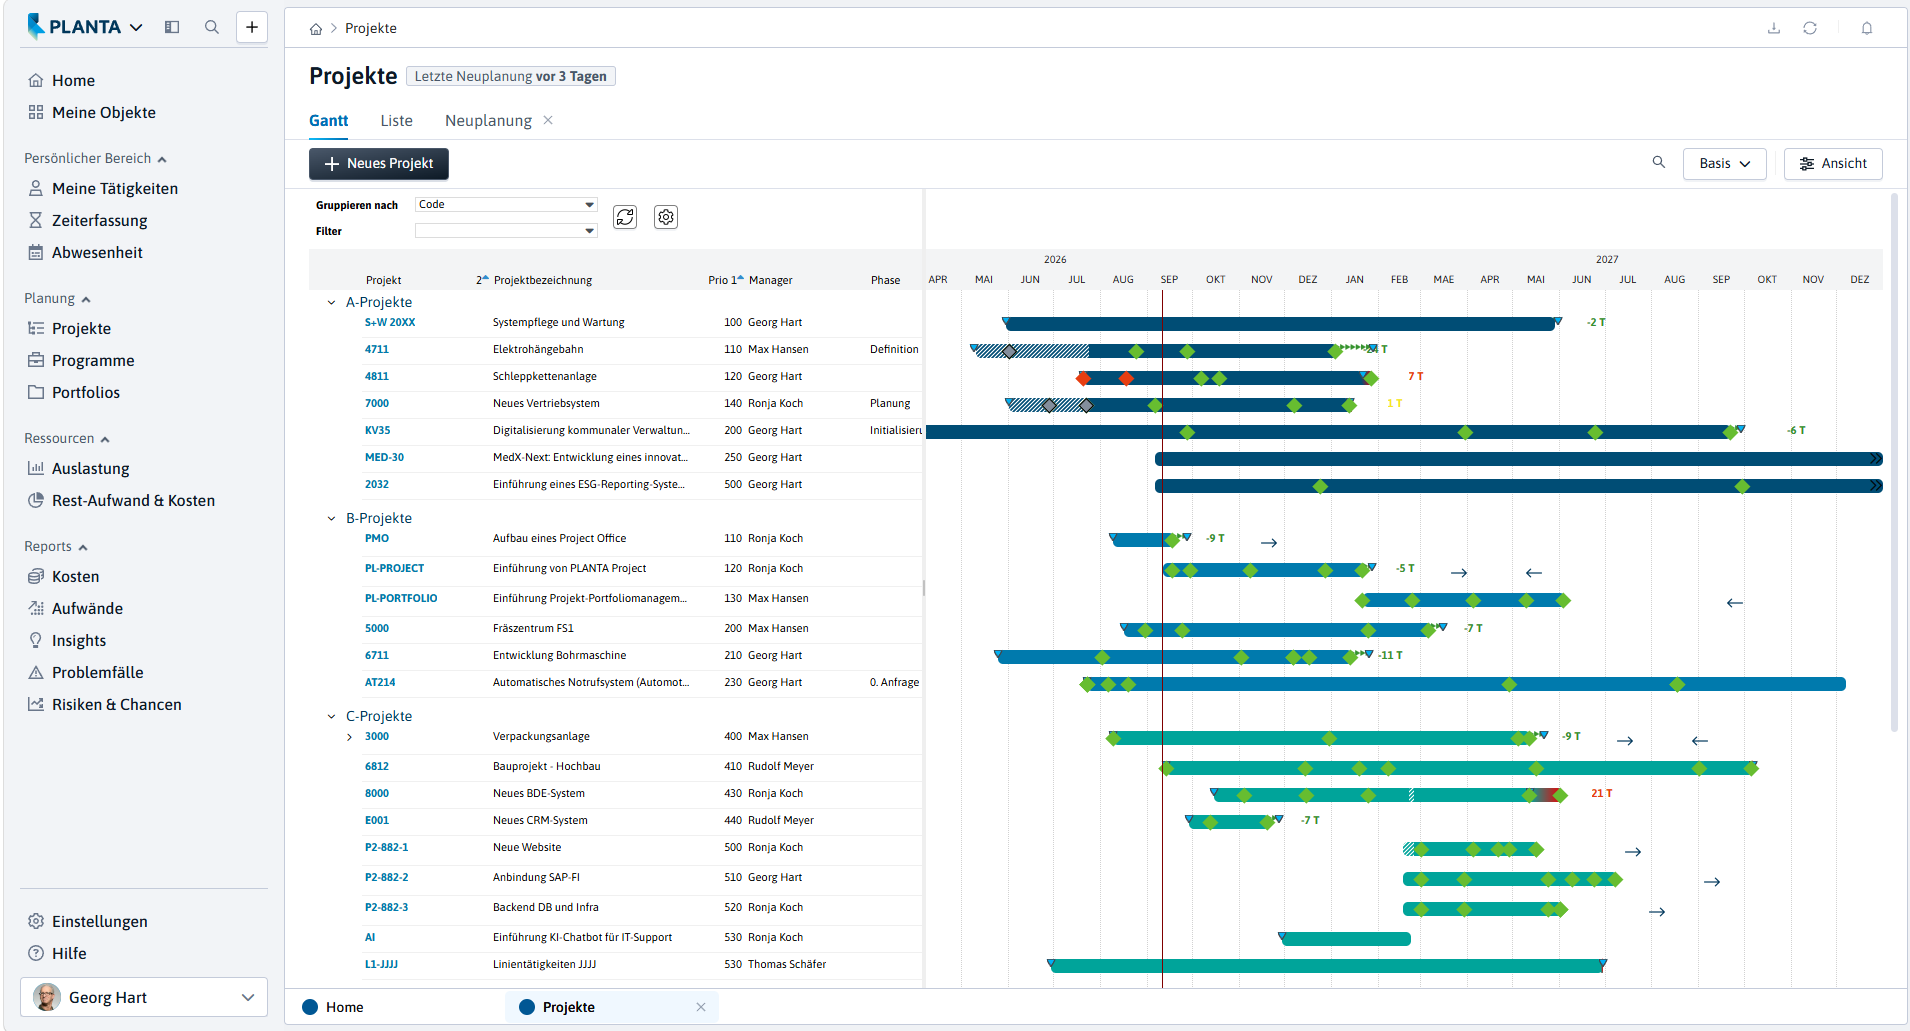This screenshot has height=1031, width=1910.
Task: Collapse the A-Projekte group
Action: 332,302
